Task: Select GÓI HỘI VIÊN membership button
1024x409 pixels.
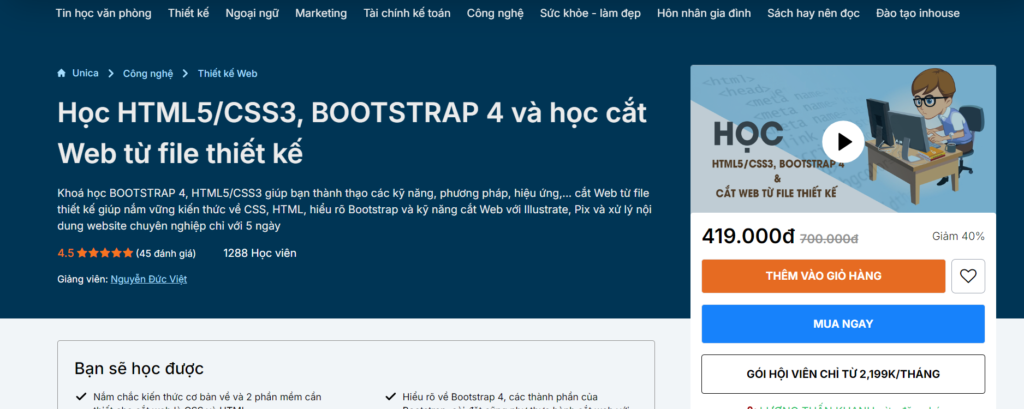Action: tap(843, 374)
